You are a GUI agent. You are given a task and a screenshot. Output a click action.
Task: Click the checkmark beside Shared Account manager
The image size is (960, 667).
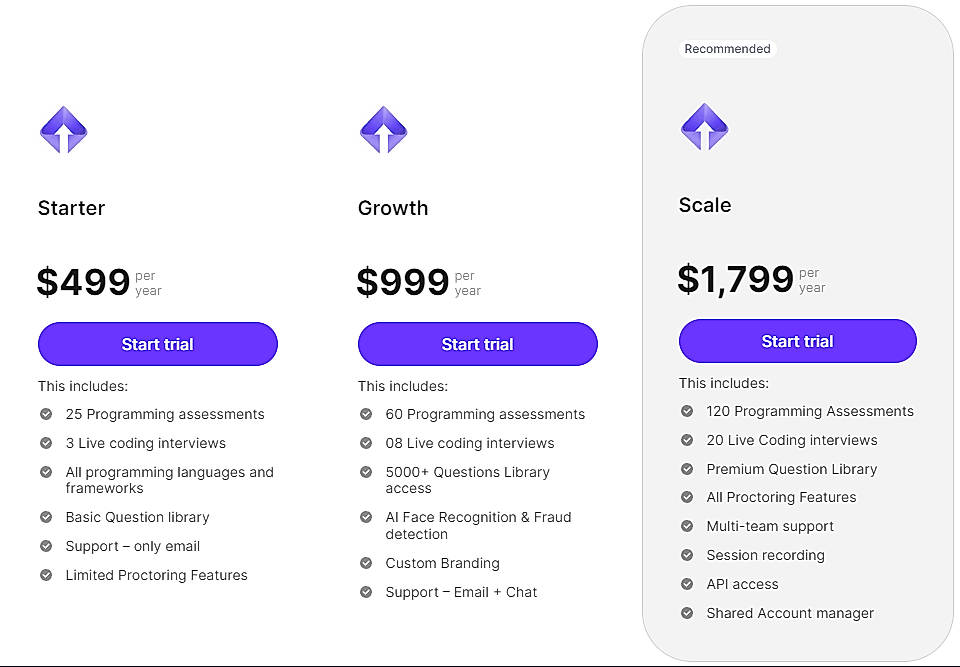pyautogui.click(x=686, y=613)
